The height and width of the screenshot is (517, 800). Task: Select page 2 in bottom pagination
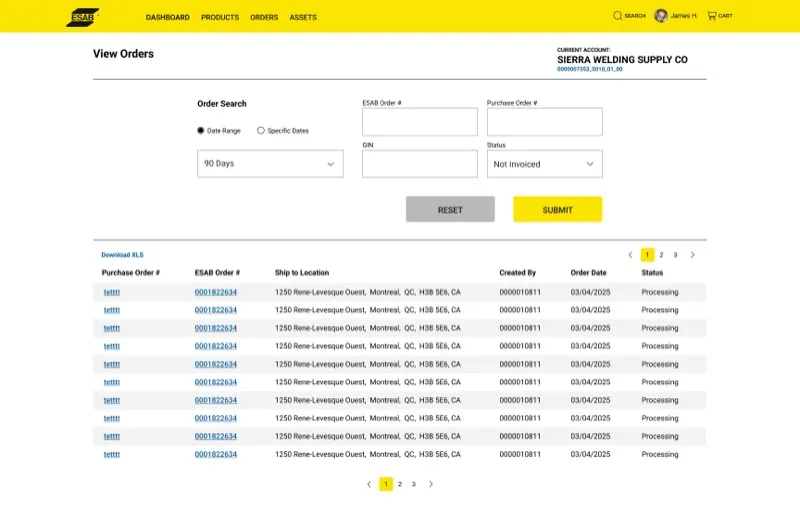click(400, 484)
